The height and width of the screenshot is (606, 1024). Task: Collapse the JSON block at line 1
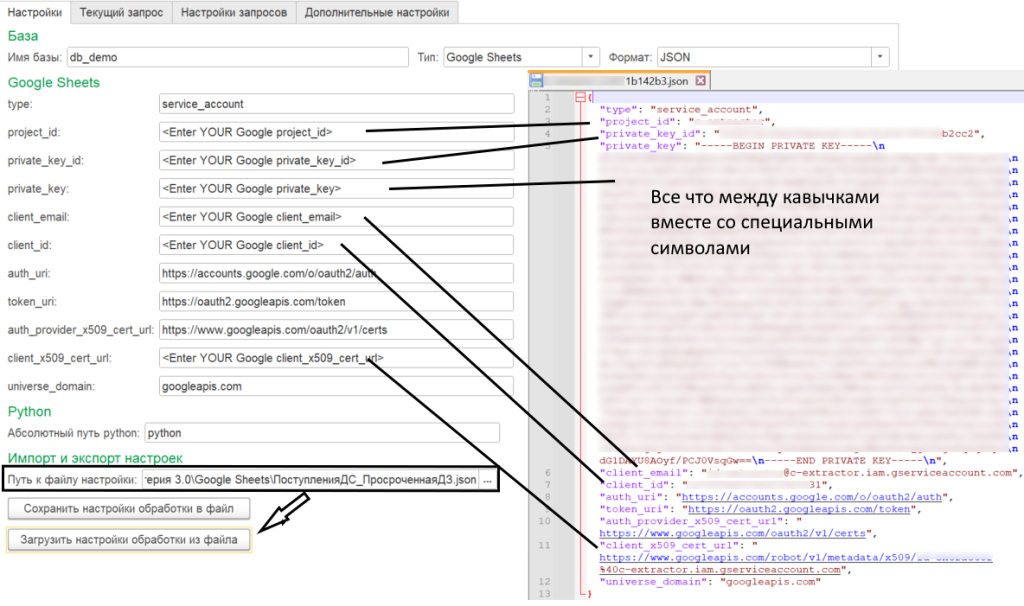click(x=578, y=97)
